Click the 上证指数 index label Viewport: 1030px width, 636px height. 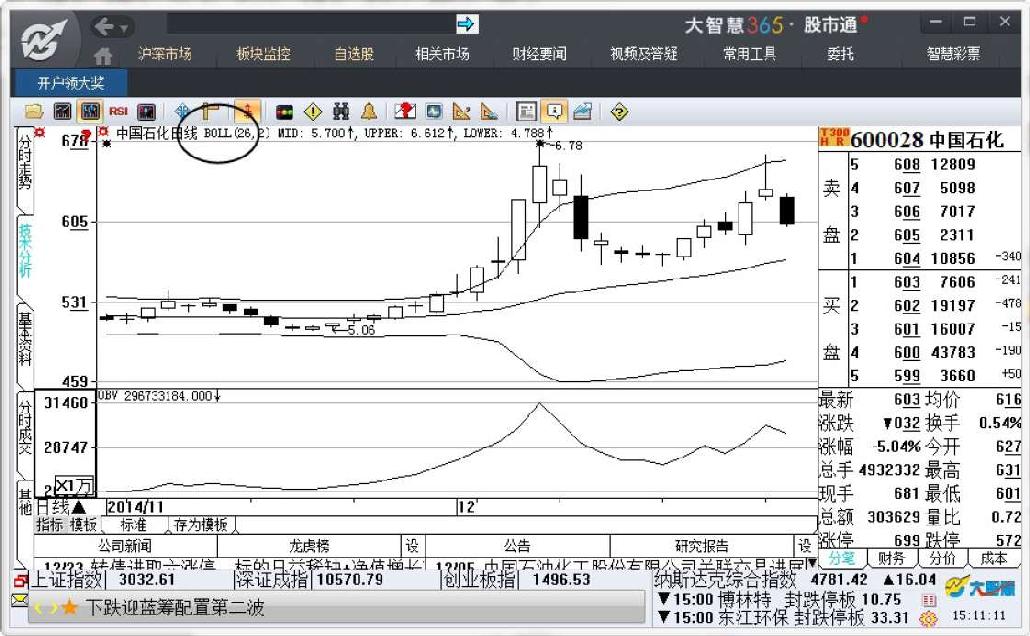tap(67, 579)
